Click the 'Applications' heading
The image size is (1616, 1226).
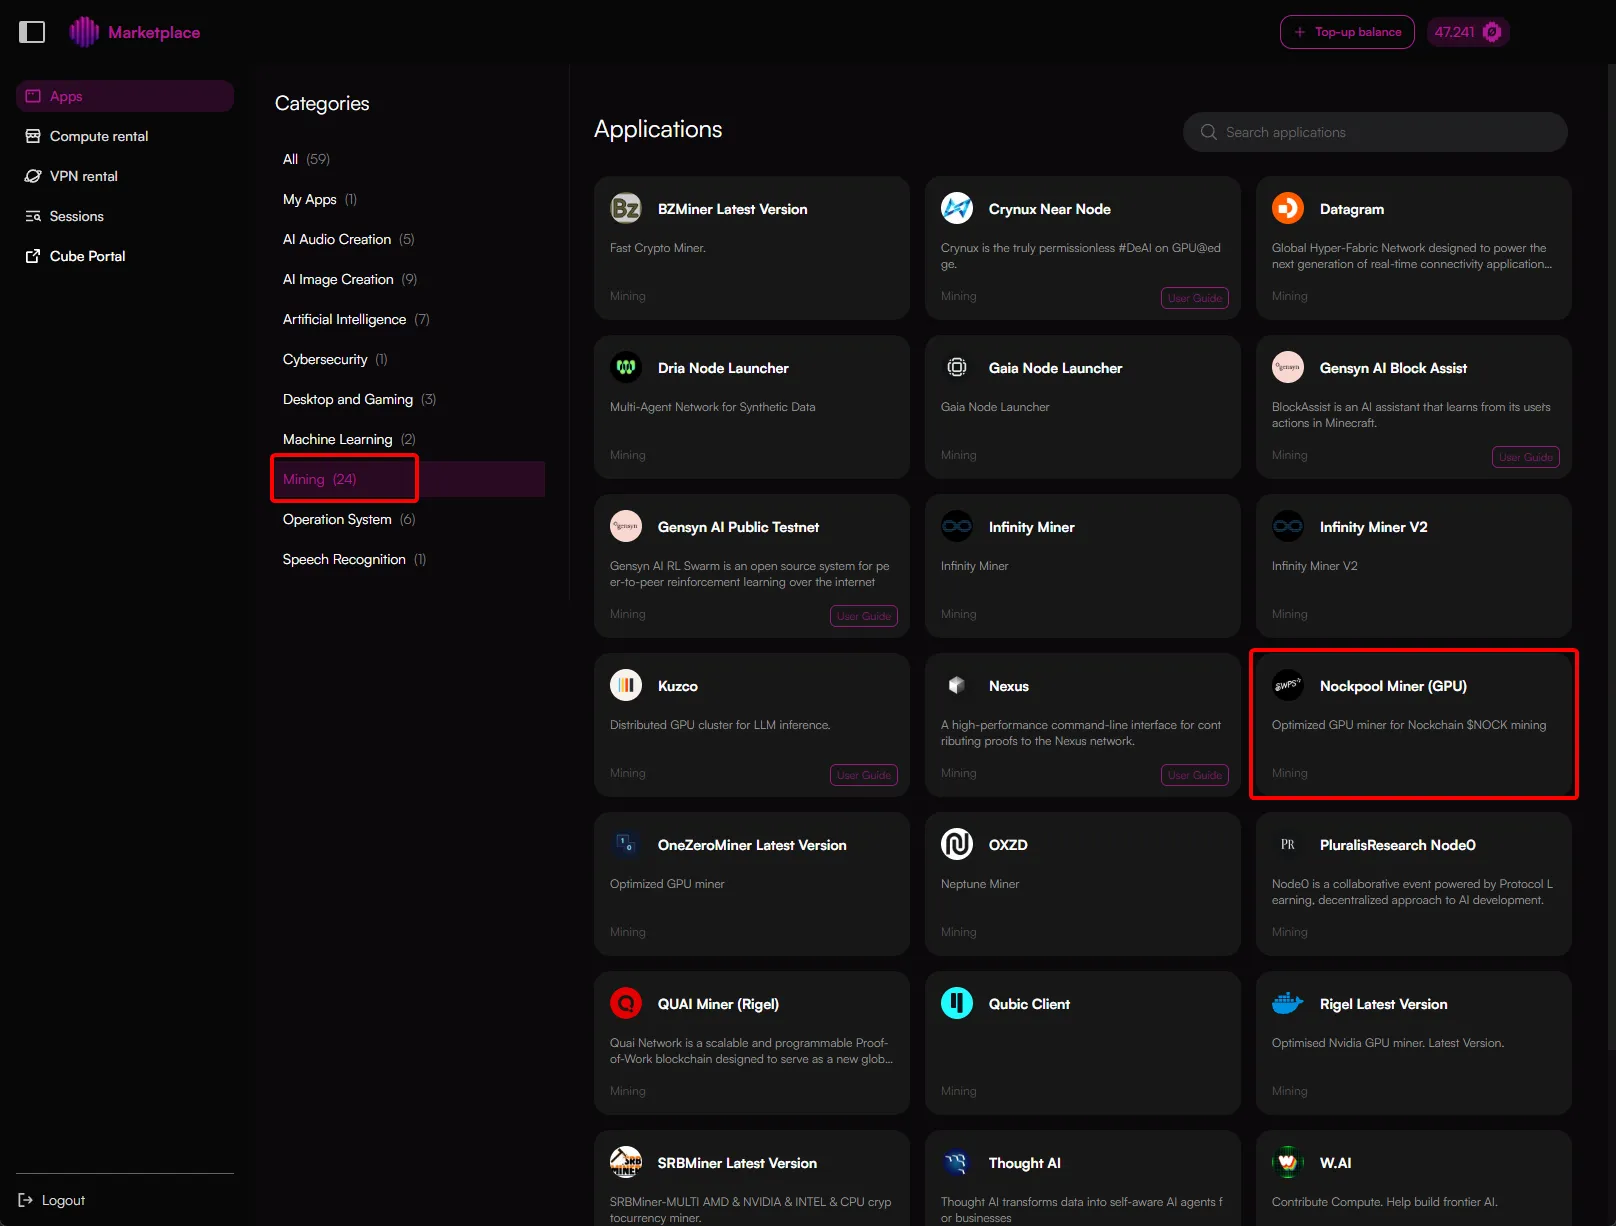[658, 129]
